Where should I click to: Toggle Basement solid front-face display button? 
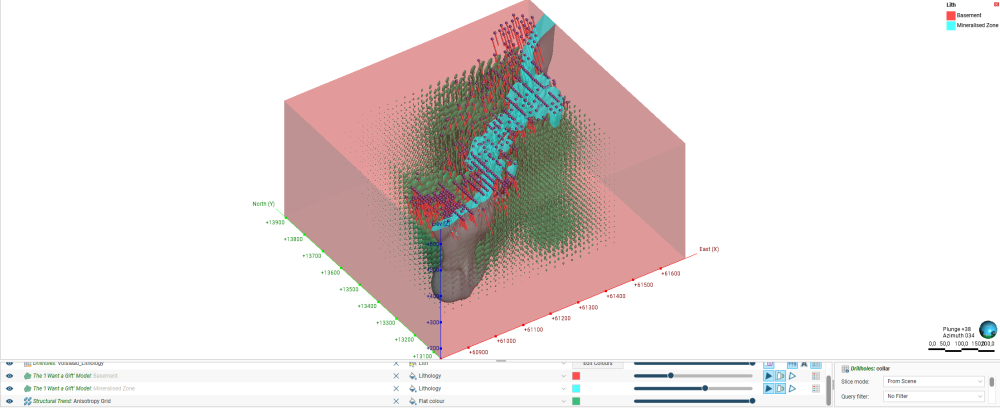(768, 375)
